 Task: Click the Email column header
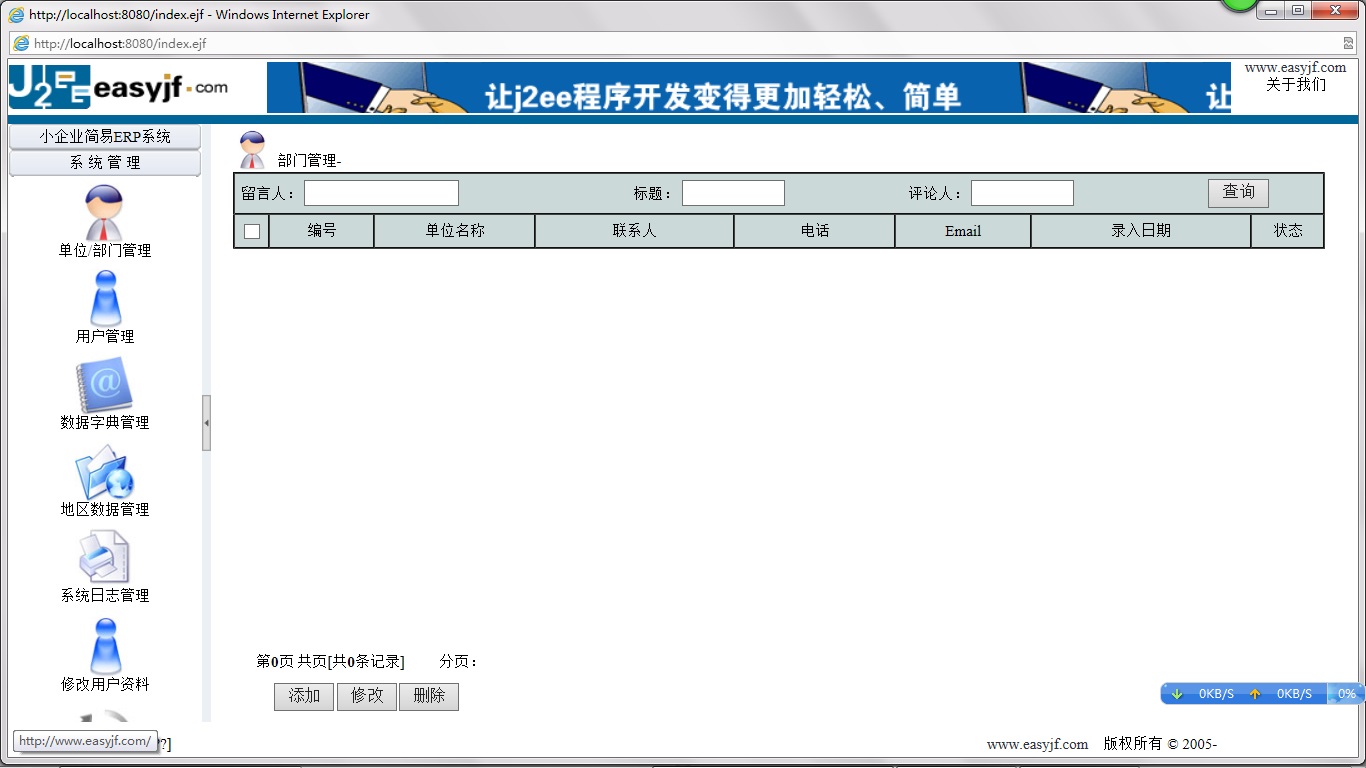(963, 231)
